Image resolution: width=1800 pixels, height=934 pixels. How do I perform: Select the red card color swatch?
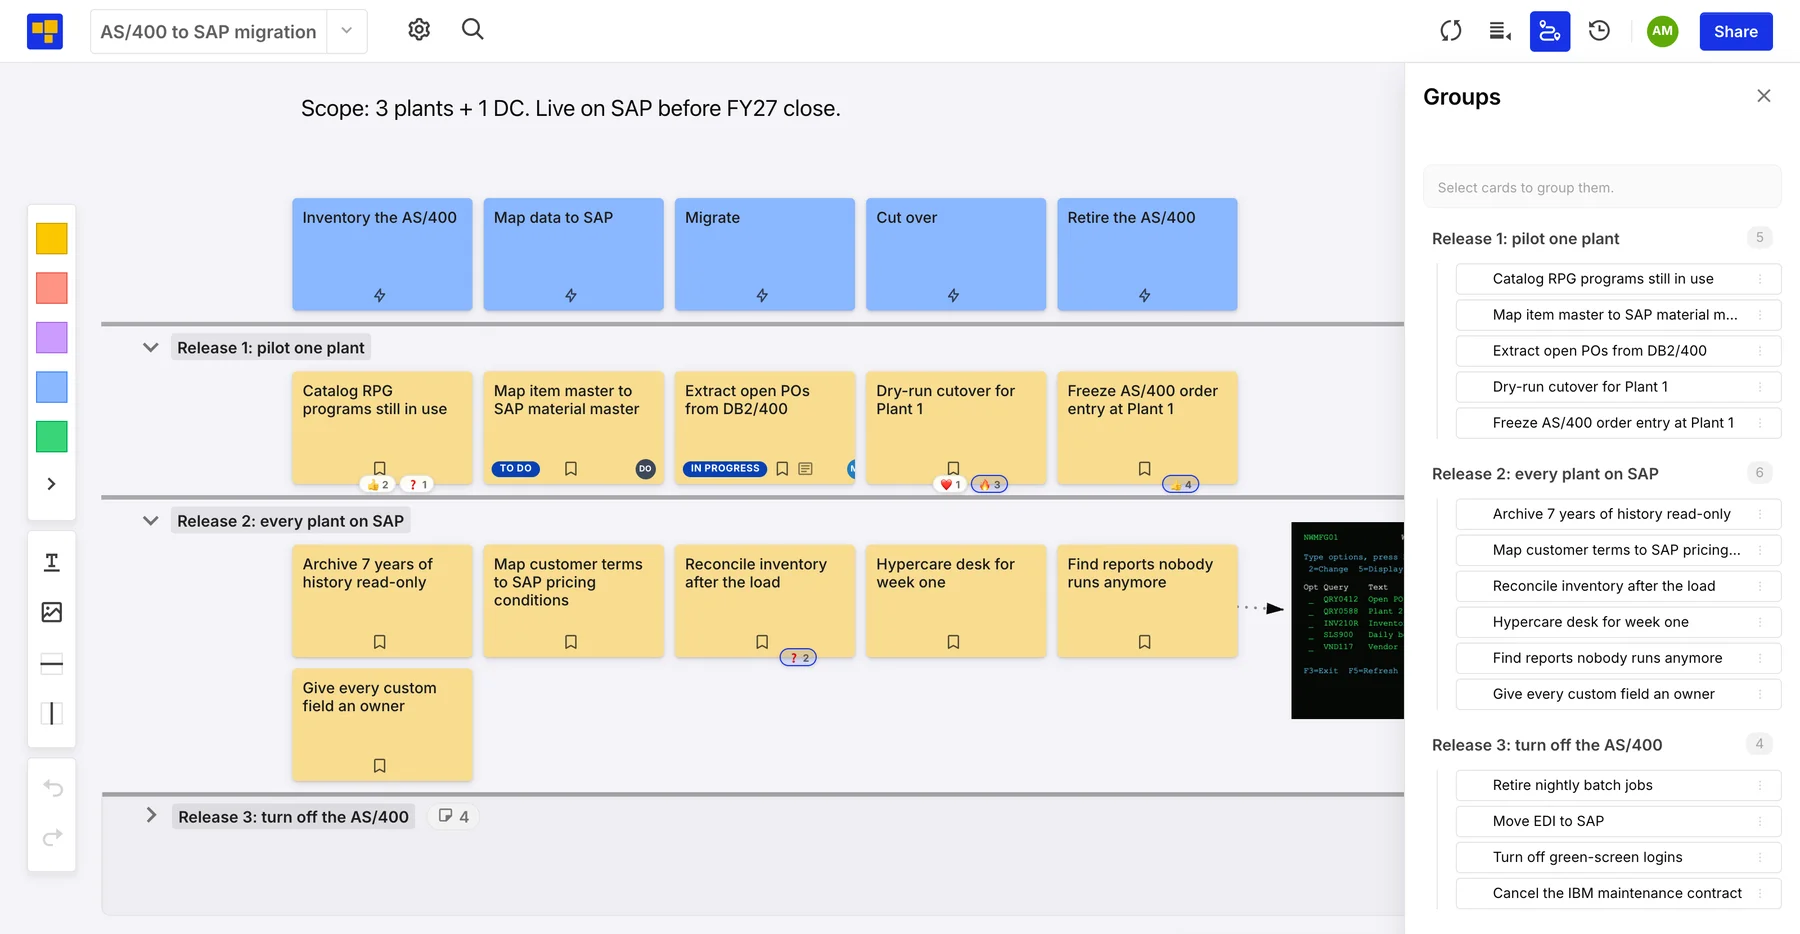(x=52, y=288)
